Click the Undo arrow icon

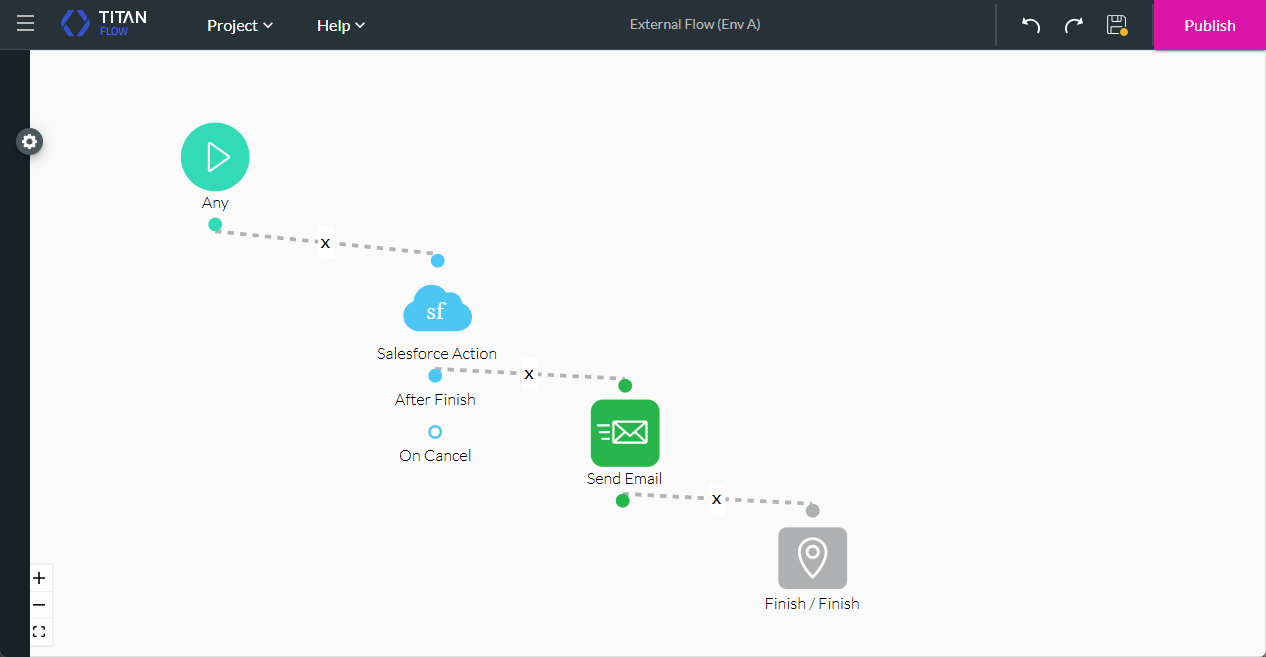[x=1029, y=25]
